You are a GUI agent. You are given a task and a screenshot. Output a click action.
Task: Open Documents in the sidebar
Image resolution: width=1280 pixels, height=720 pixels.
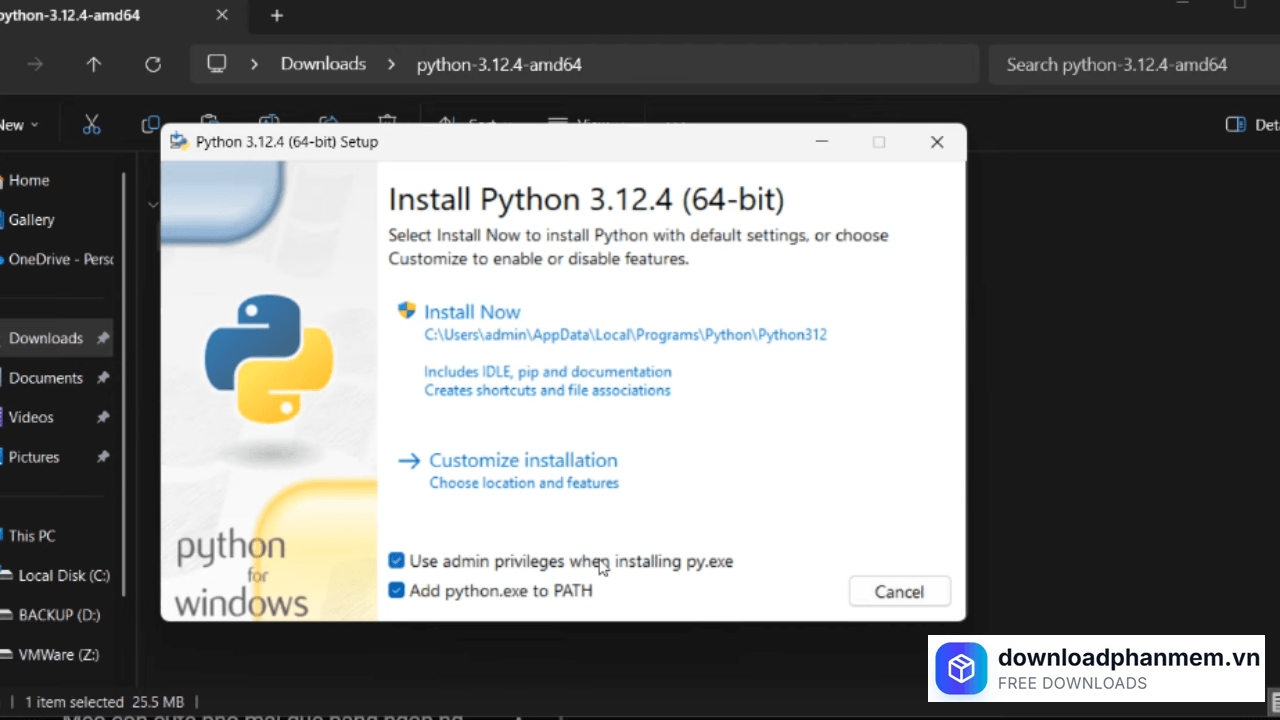pyautogui.click(x=46, y=378)
